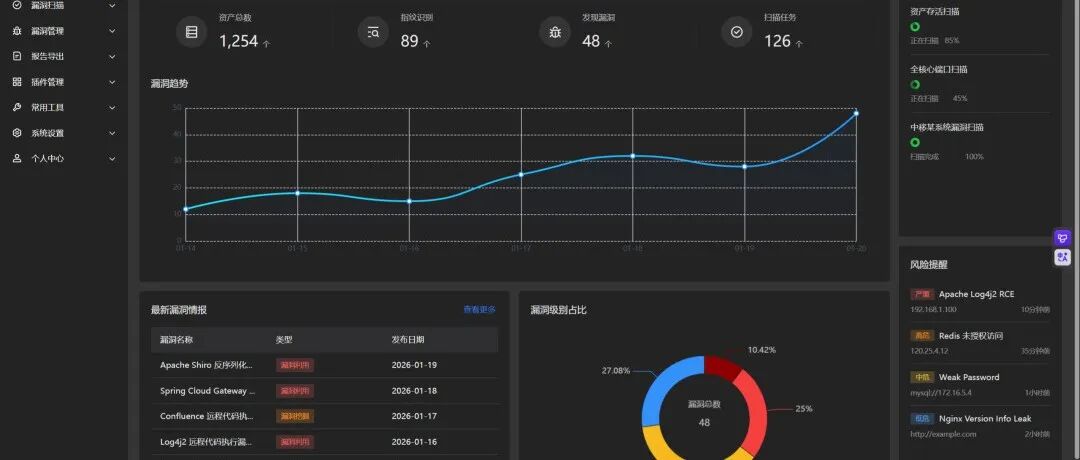Click the 中移某系统漏洞扫描 green progress ring
Screen dimensions: 1080x460
click(x=915, y=143)
